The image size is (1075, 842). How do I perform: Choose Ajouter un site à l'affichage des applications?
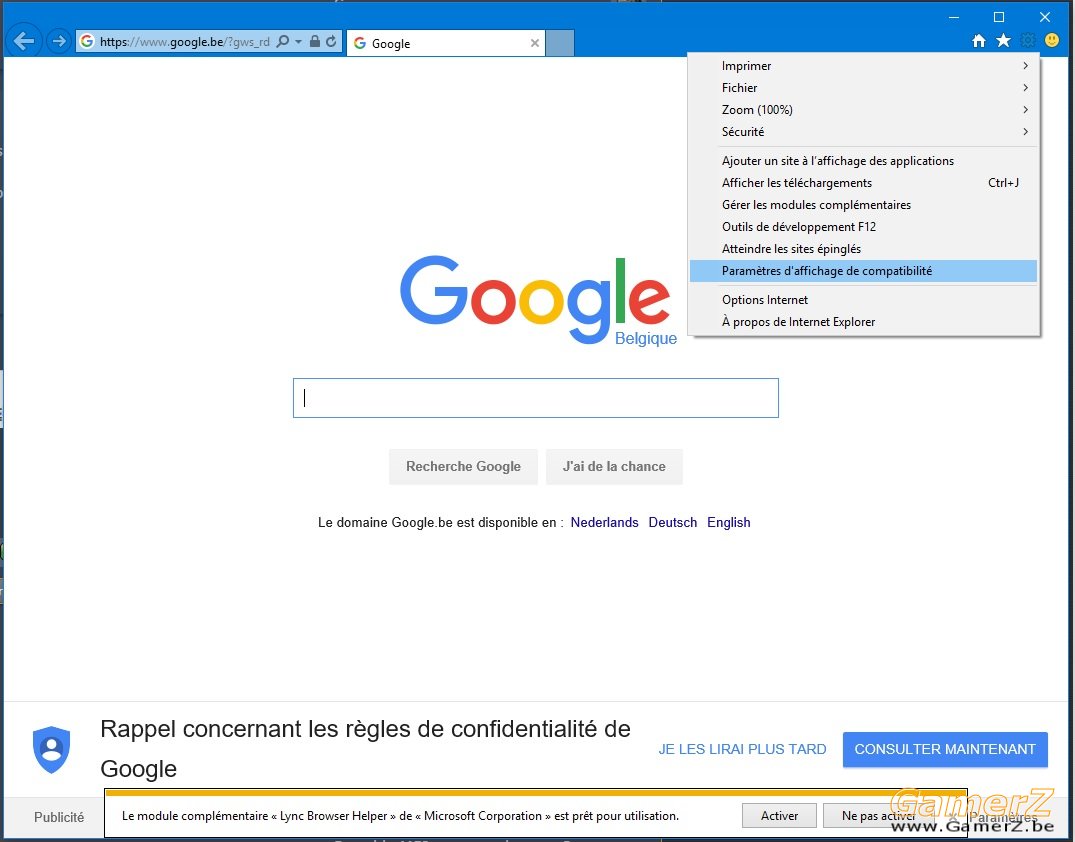tap(863, 160)
